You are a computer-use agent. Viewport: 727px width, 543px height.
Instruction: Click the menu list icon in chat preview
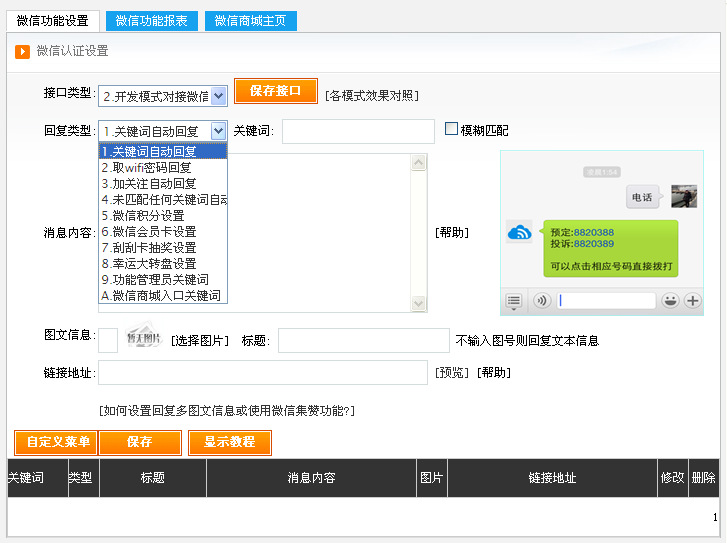click(513, 301)
